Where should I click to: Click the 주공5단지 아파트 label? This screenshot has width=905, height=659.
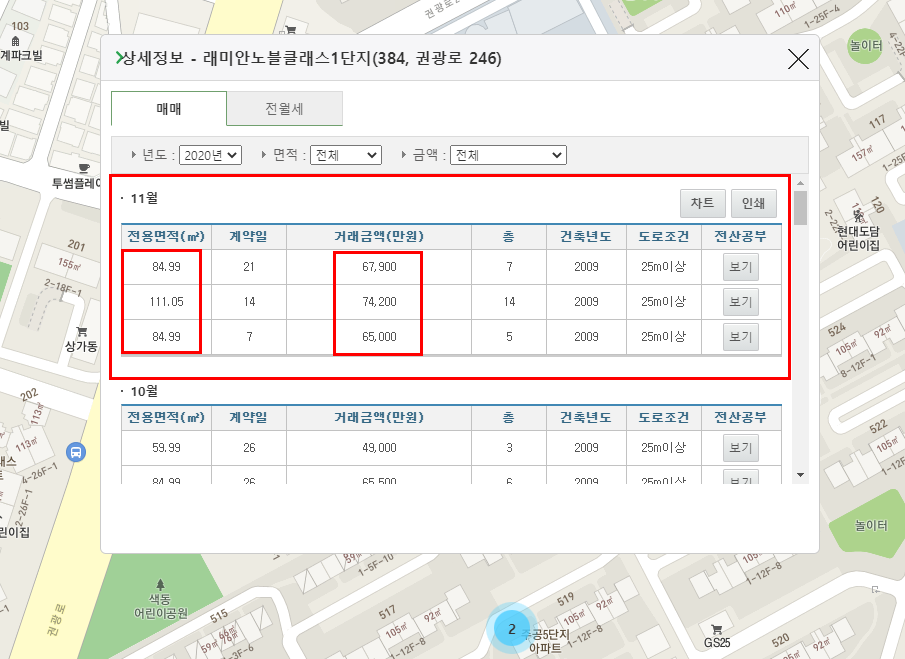(x=545, y=641)
